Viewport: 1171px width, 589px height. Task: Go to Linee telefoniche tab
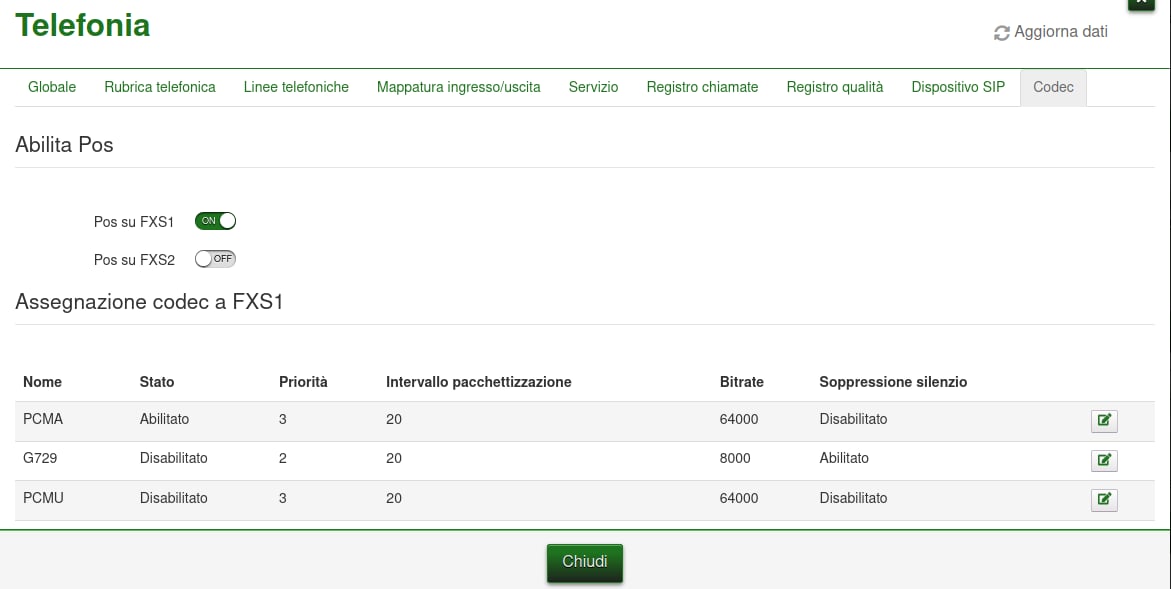(x=296, y=87)
